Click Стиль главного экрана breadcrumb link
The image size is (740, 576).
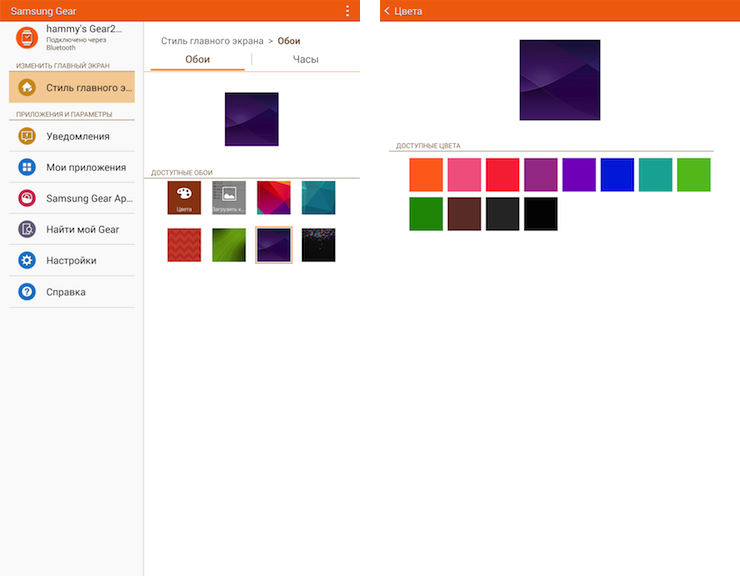(x=212, y=41)
